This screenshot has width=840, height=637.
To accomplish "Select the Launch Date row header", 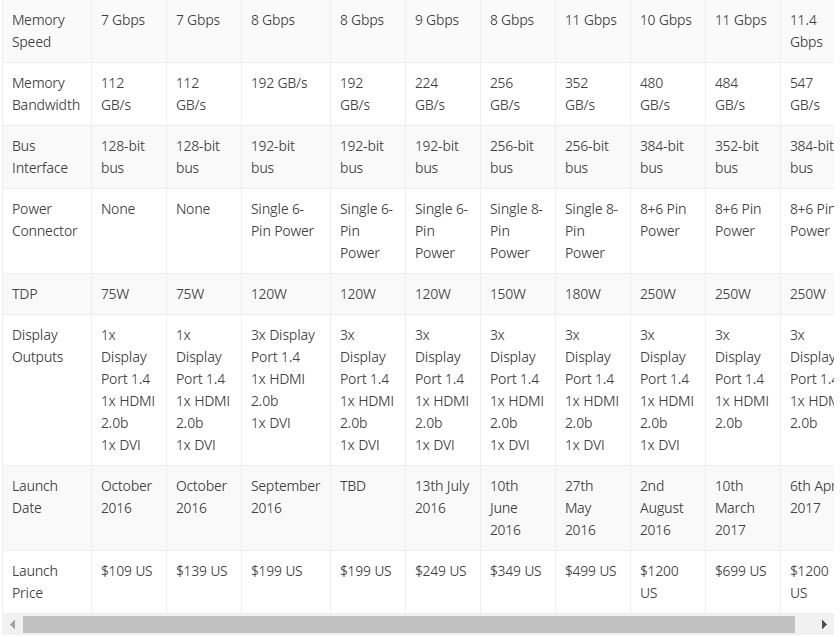I will pos(35,497).
